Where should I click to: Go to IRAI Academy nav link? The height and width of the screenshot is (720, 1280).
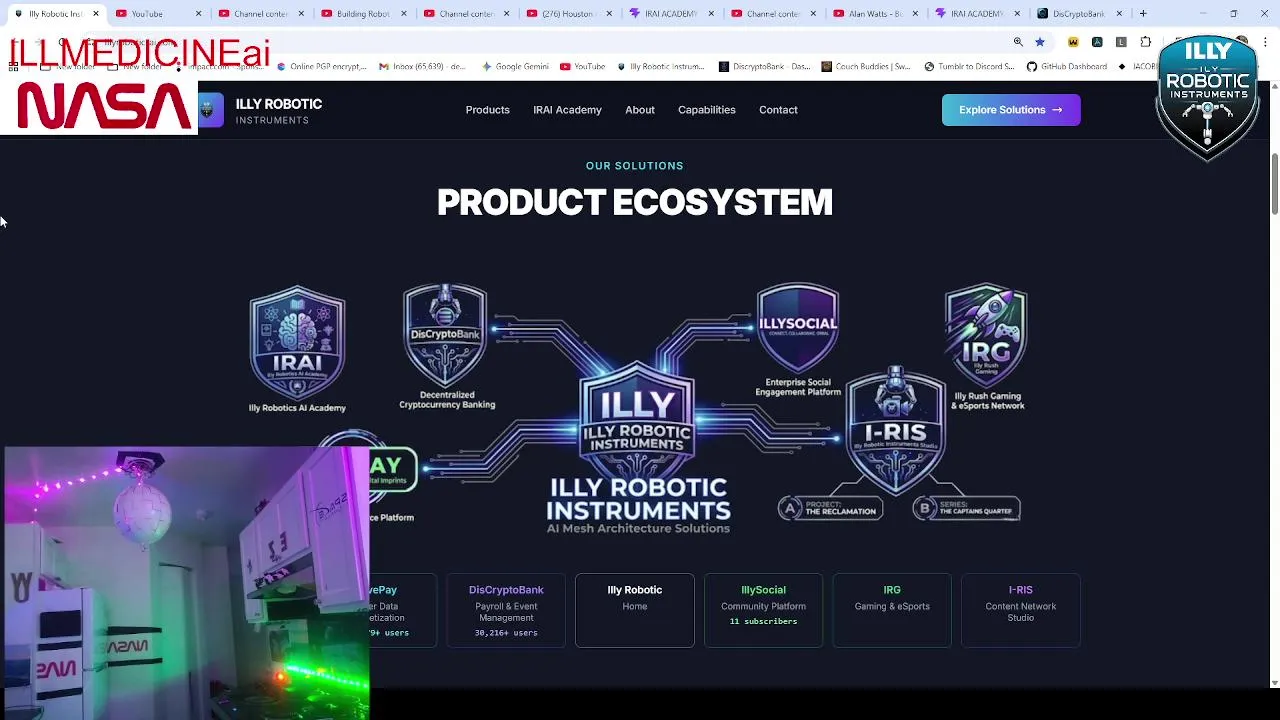tap(567, 110)
